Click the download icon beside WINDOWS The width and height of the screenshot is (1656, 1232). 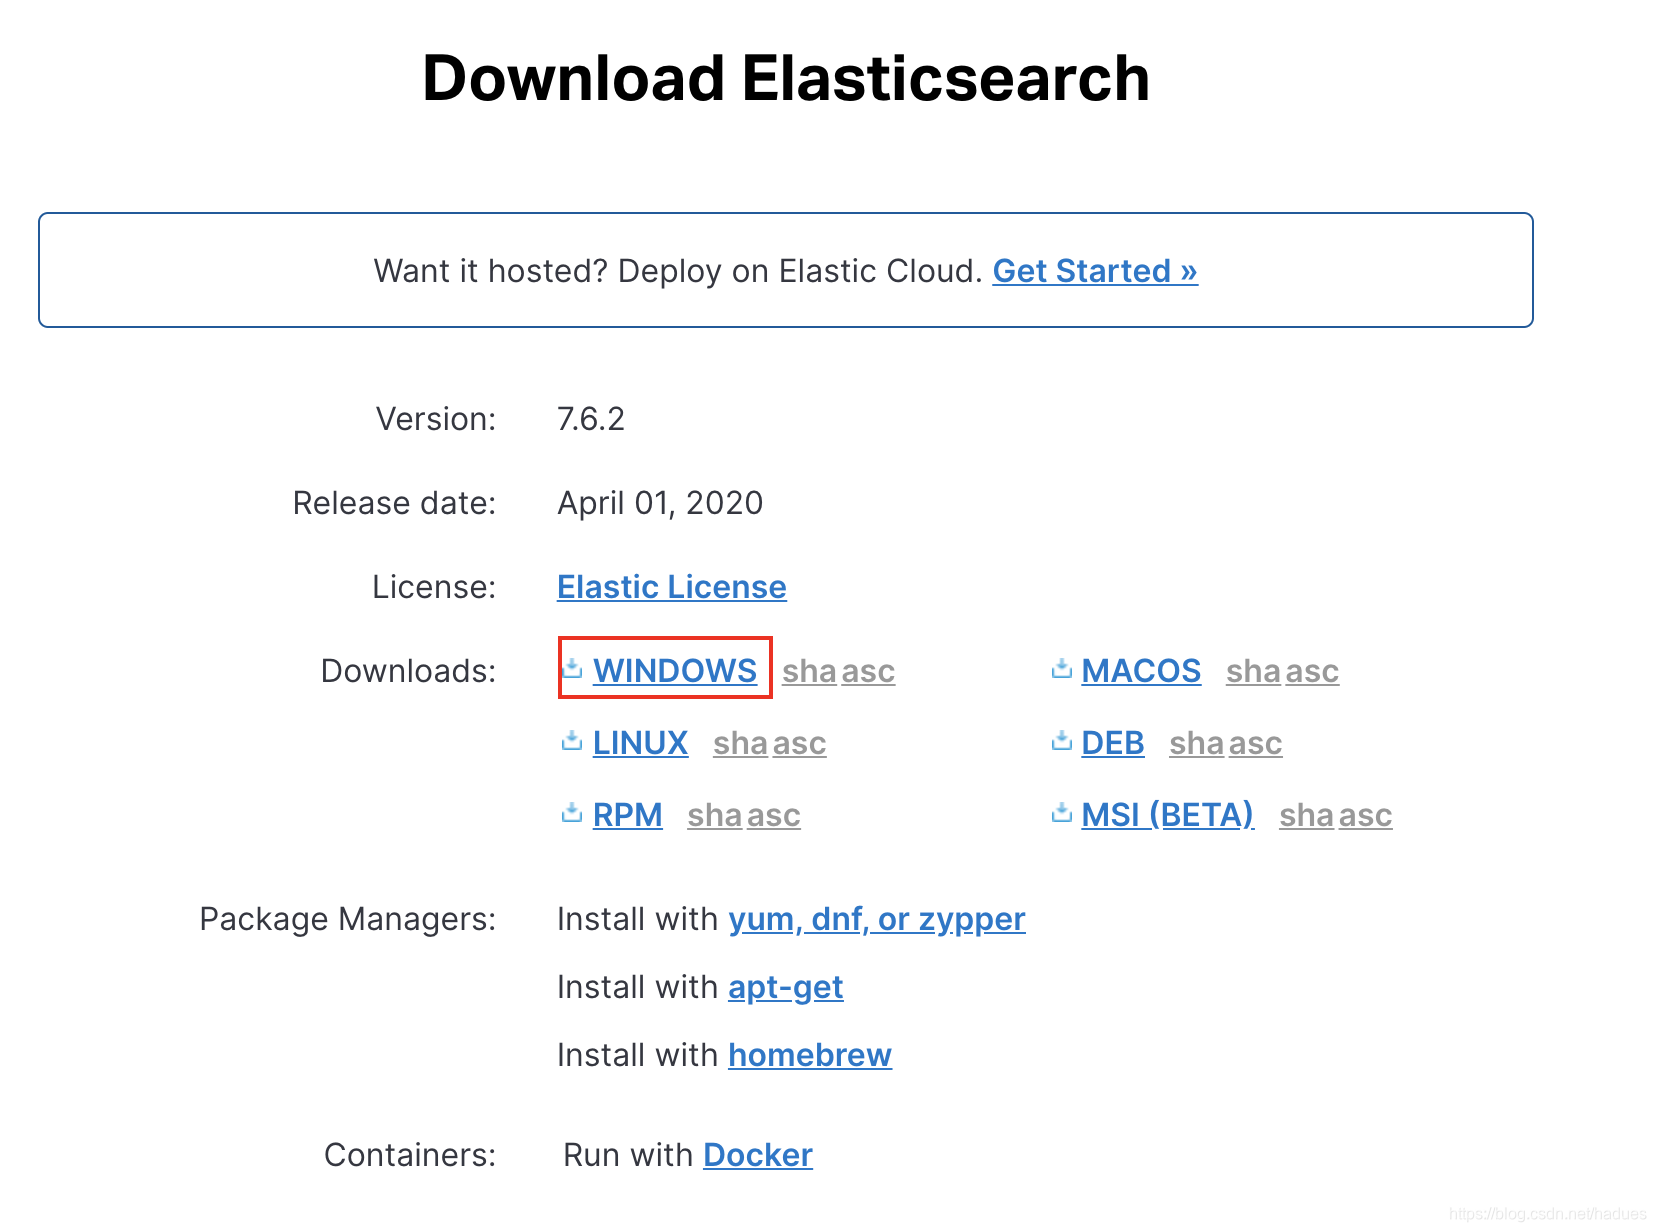[x=572, y=668]
